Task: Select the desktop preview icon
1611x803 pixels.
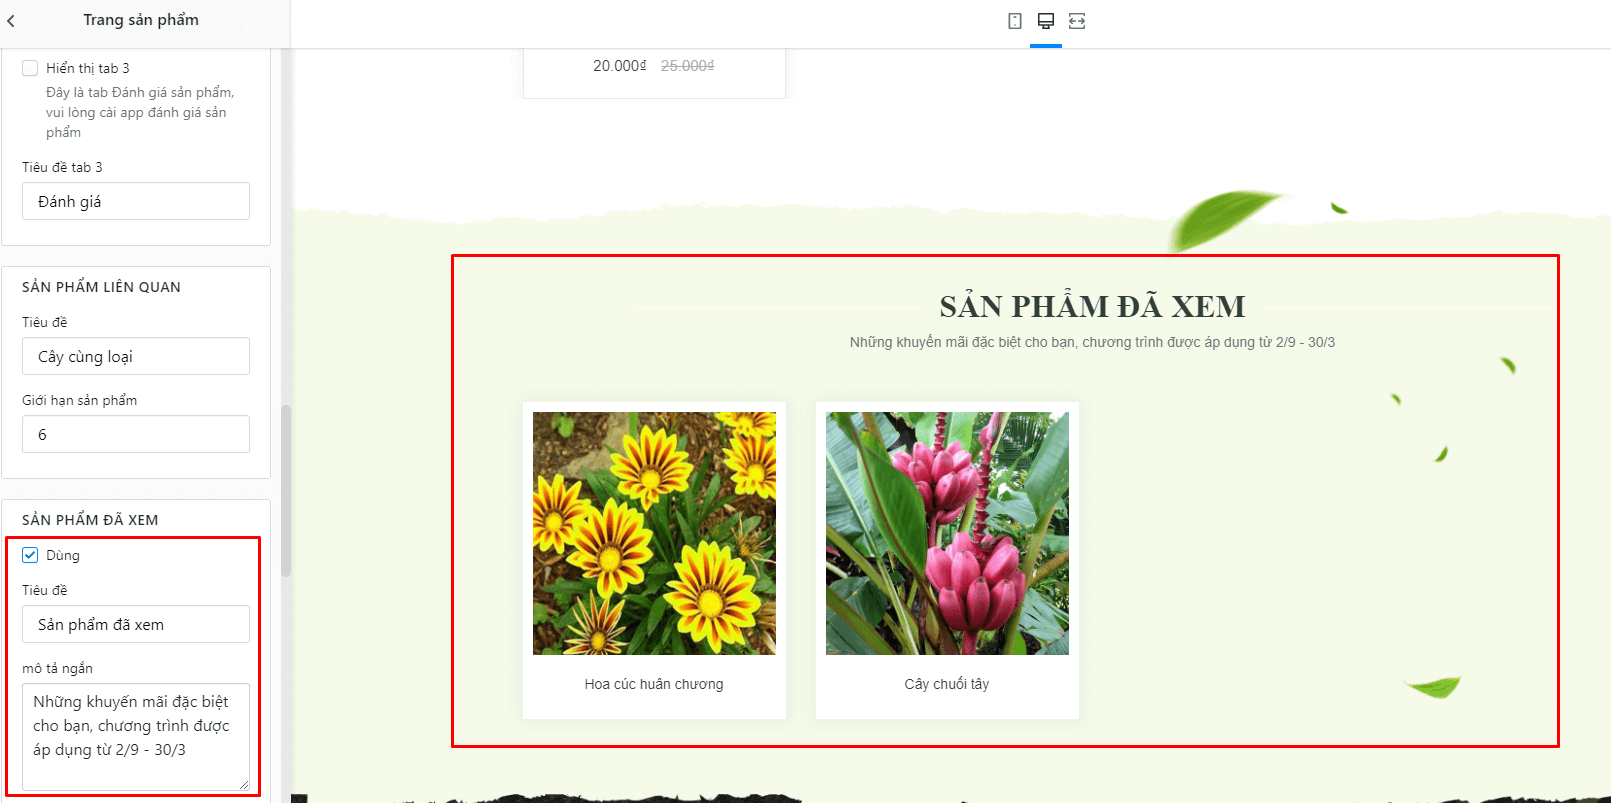Action: point(1046,21)
